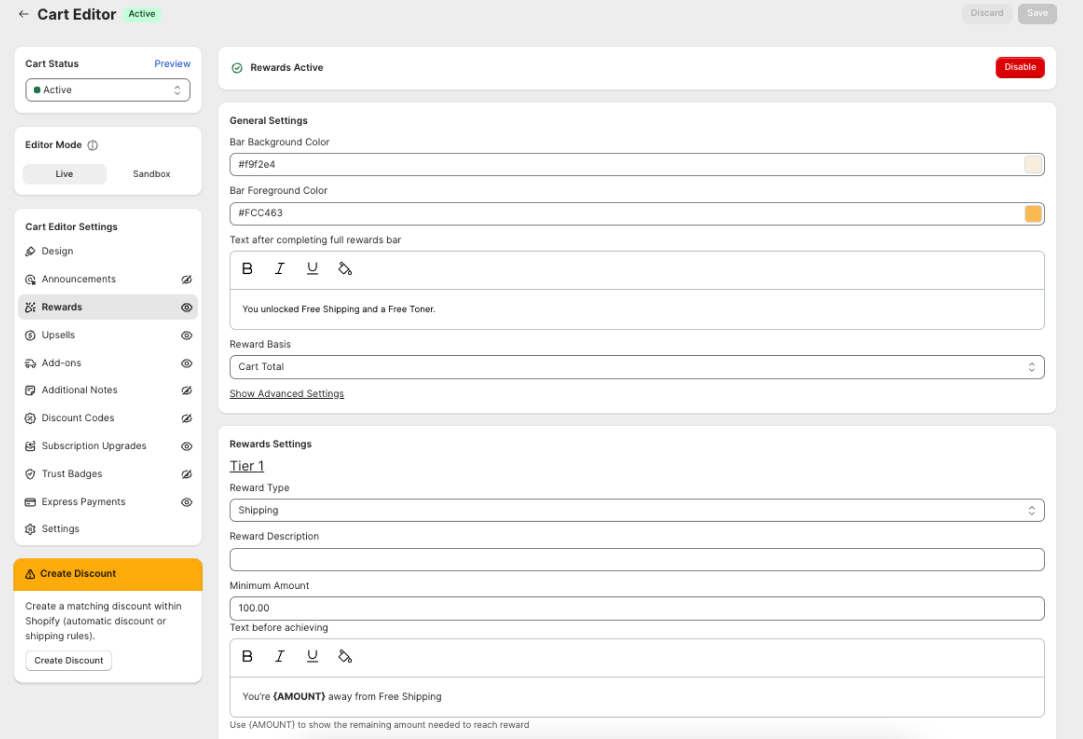
Task: Toggle bold in Text before achieving editor
Action: coord(247,657)
